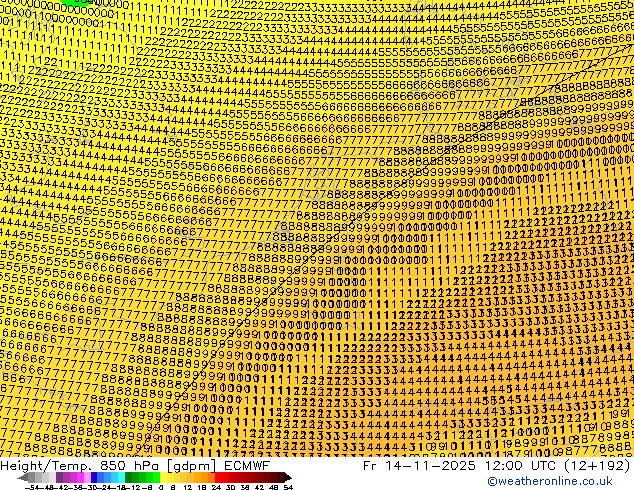Pick the green swatch in the legend
The height and width of the screenshot is (490, 634).
(x=135, y=477)
